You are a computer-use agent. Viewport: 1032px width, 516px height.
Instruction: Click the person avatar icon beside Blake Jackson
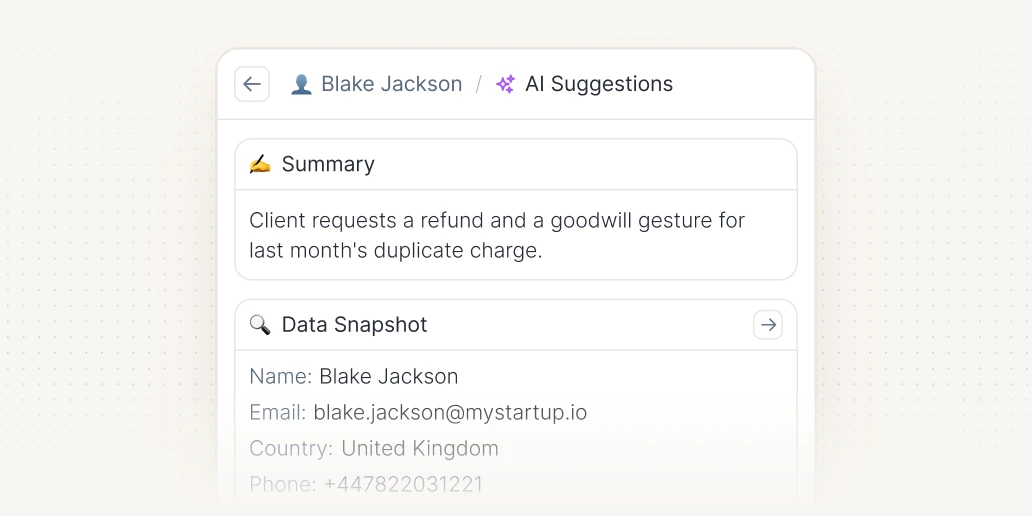point(301,84)
